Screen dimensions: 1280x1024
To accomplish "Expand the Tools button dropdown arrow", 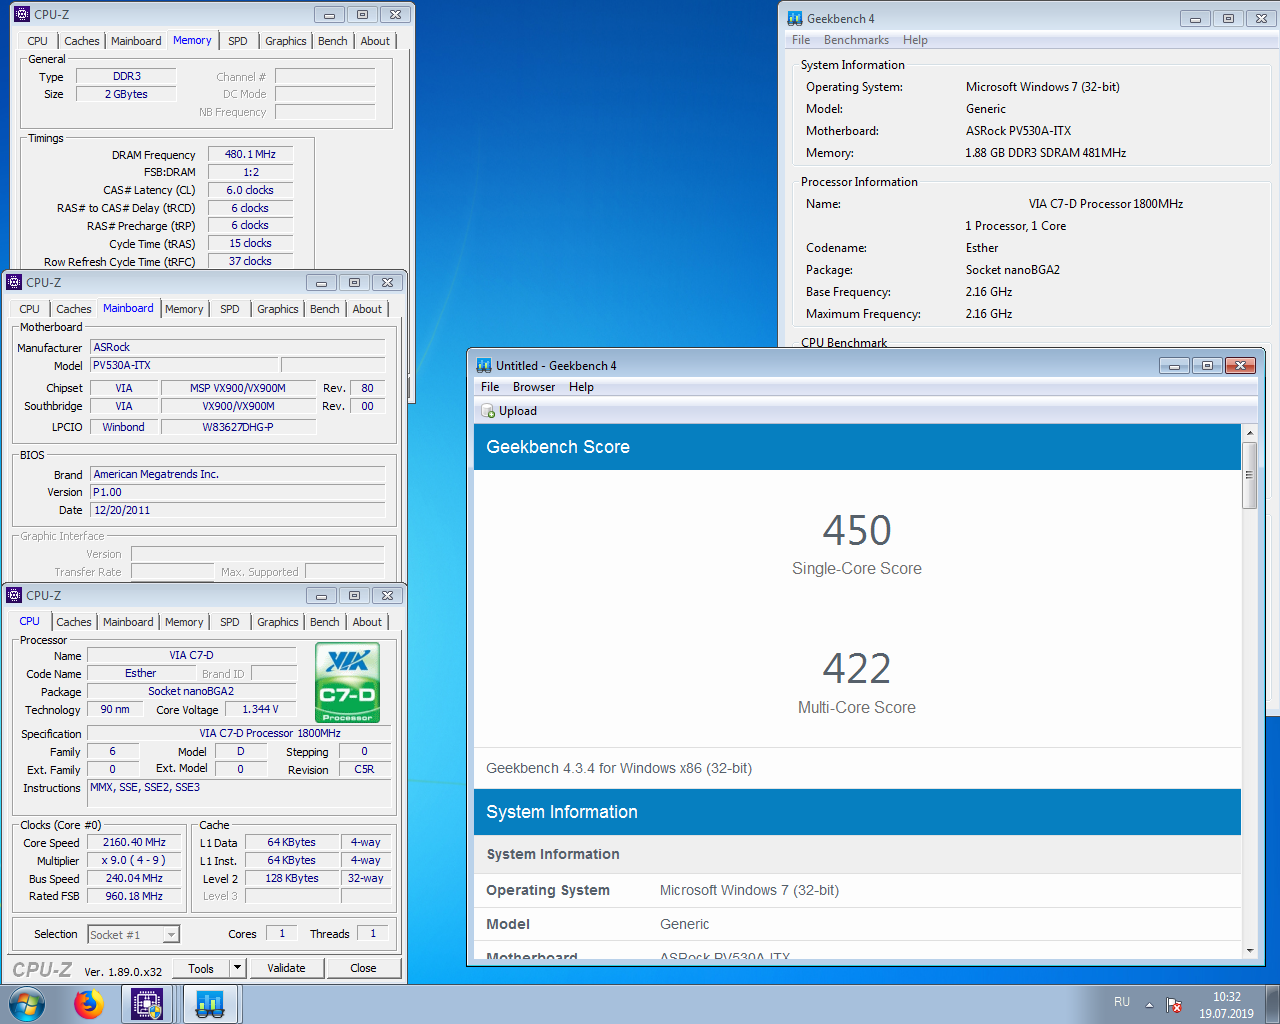I will tap(237, 968).
